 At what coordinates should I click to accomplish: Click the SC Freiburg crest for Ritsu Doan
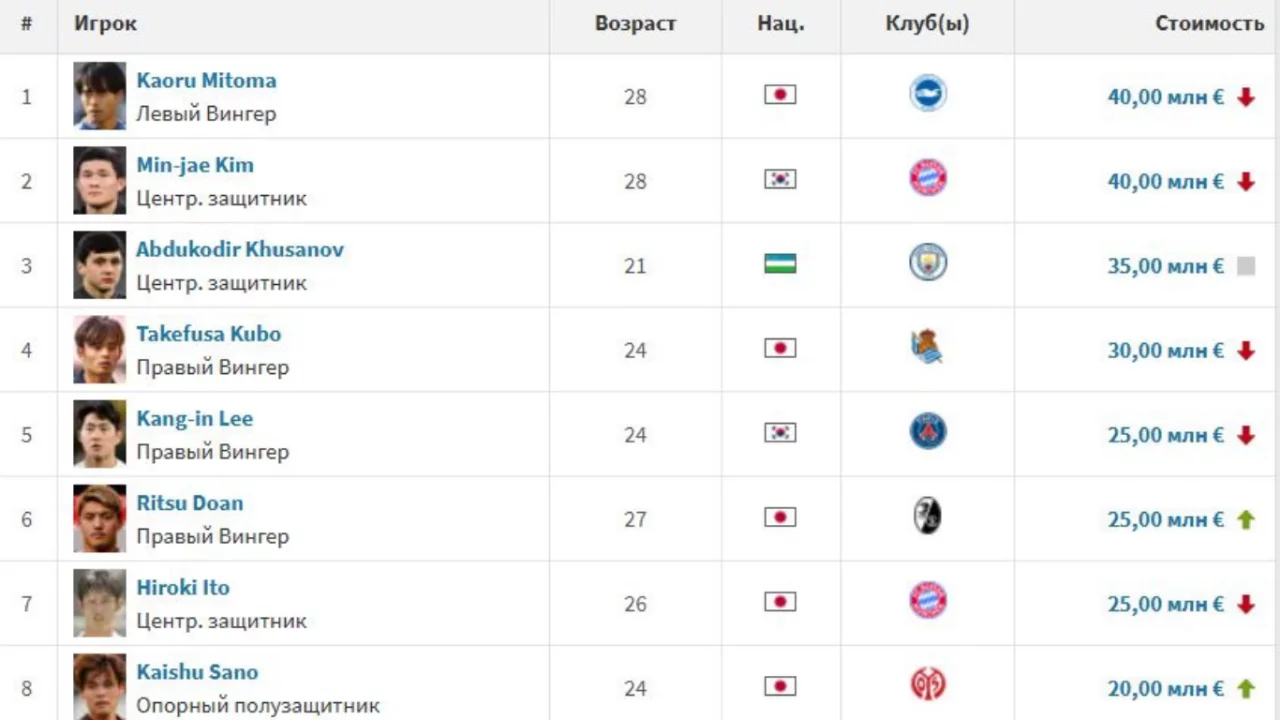[928, 516]
